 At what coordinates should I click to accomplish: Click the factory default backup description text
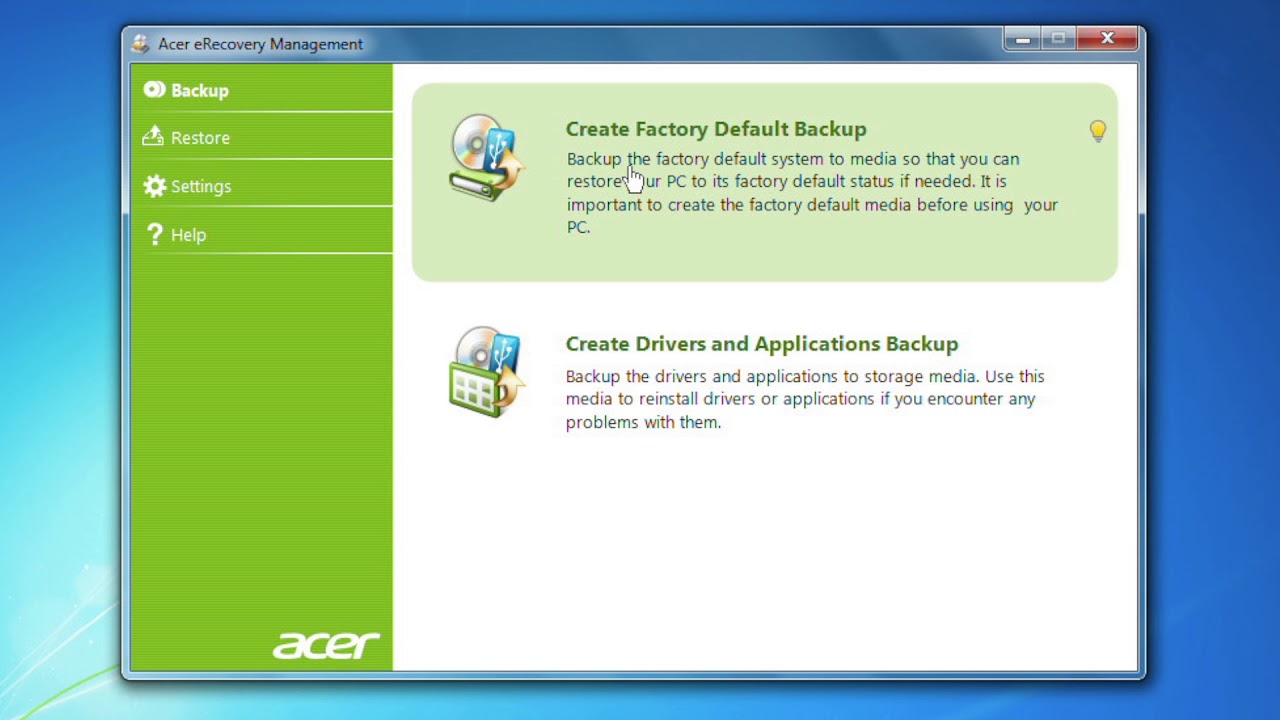812,193
